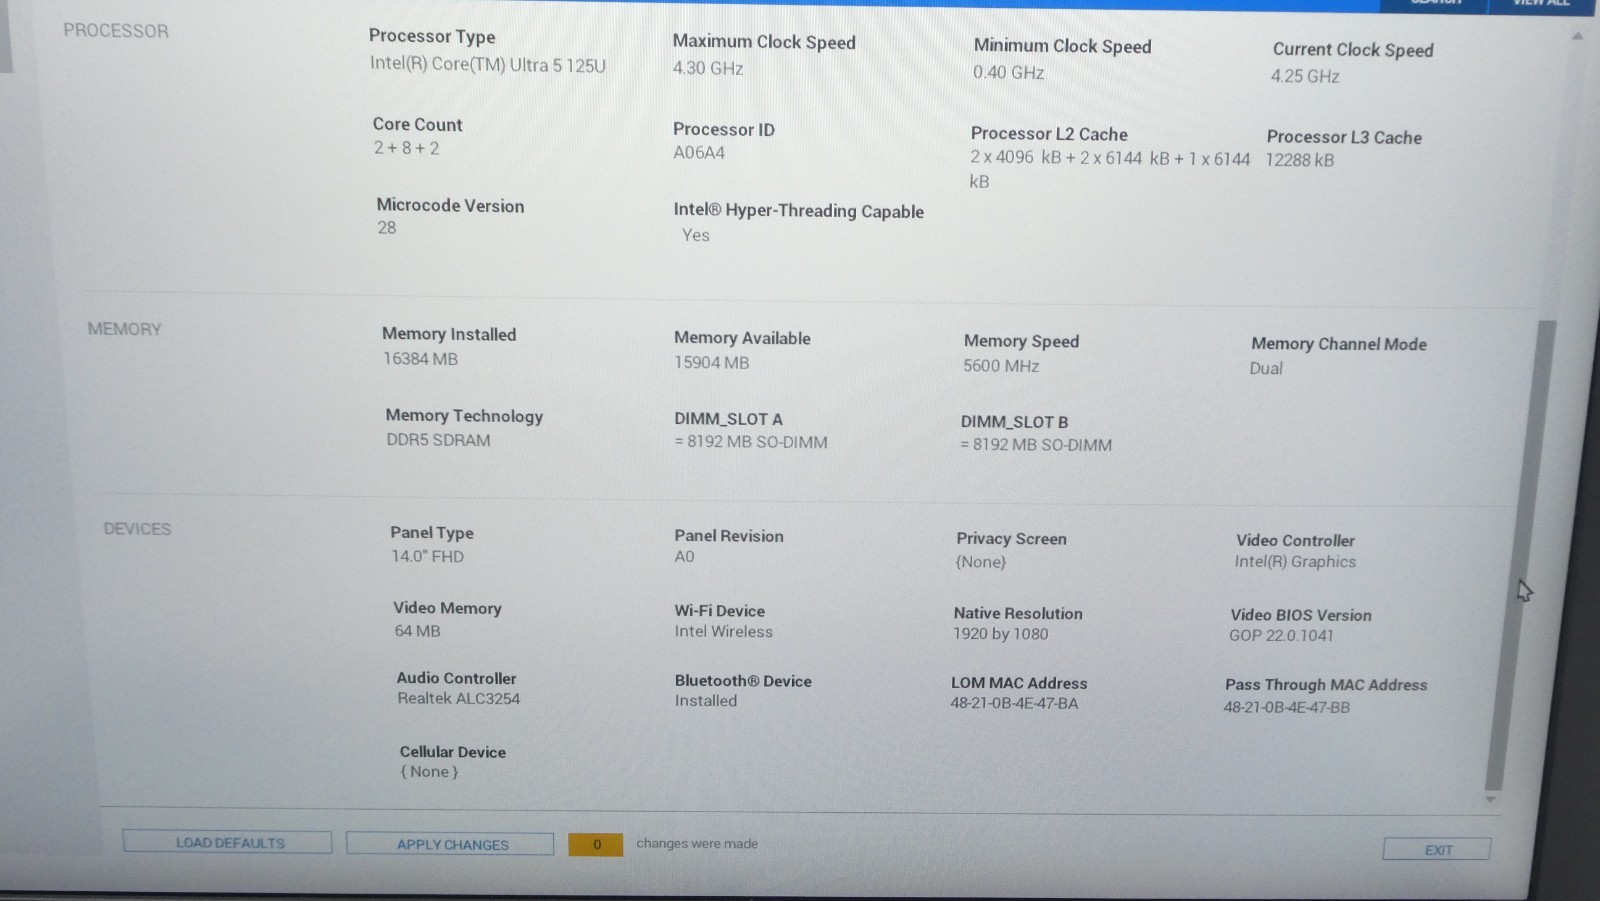Click the Processor ID value A06A4
Image resolution: width=1600 pixels, height=901 pixels.
[x=699, y=153]
